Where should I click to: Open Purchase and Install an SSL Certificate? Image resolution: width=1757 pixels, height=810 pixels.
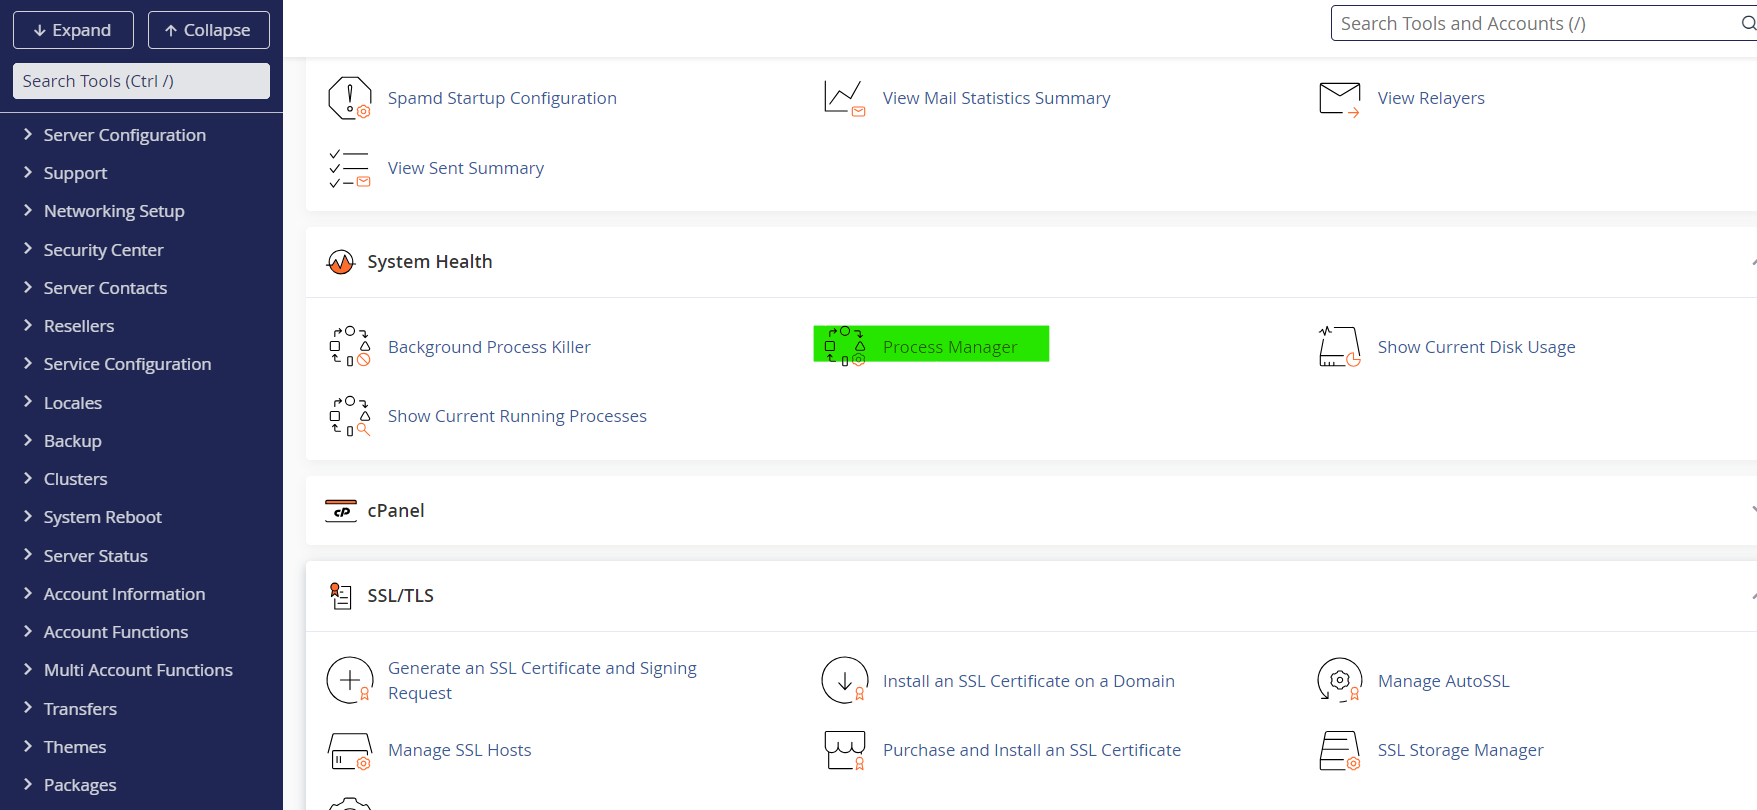point(1031,750)
